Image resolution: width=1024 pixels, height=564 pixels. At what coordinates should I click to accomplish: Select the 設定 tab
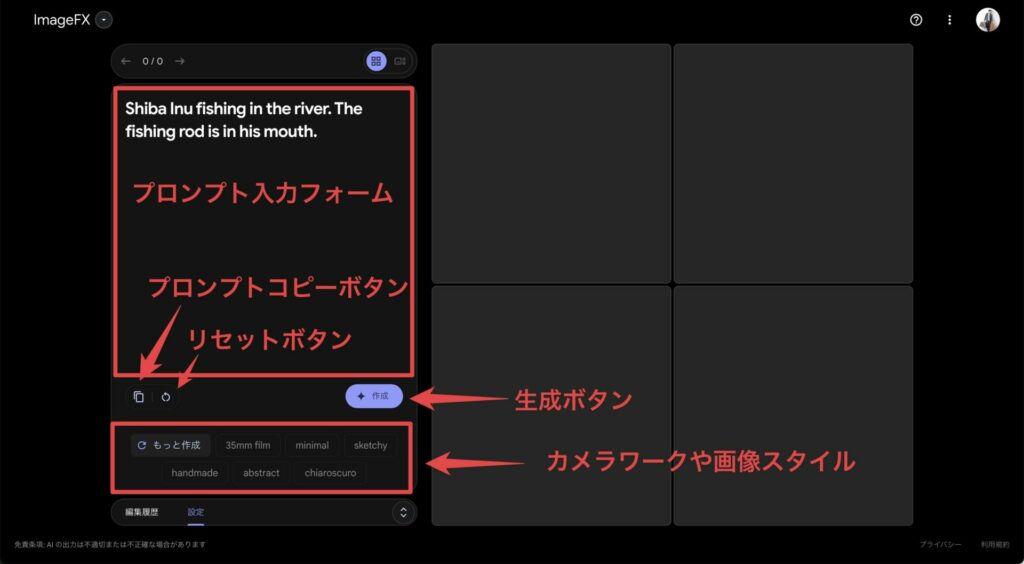[195, 512]
